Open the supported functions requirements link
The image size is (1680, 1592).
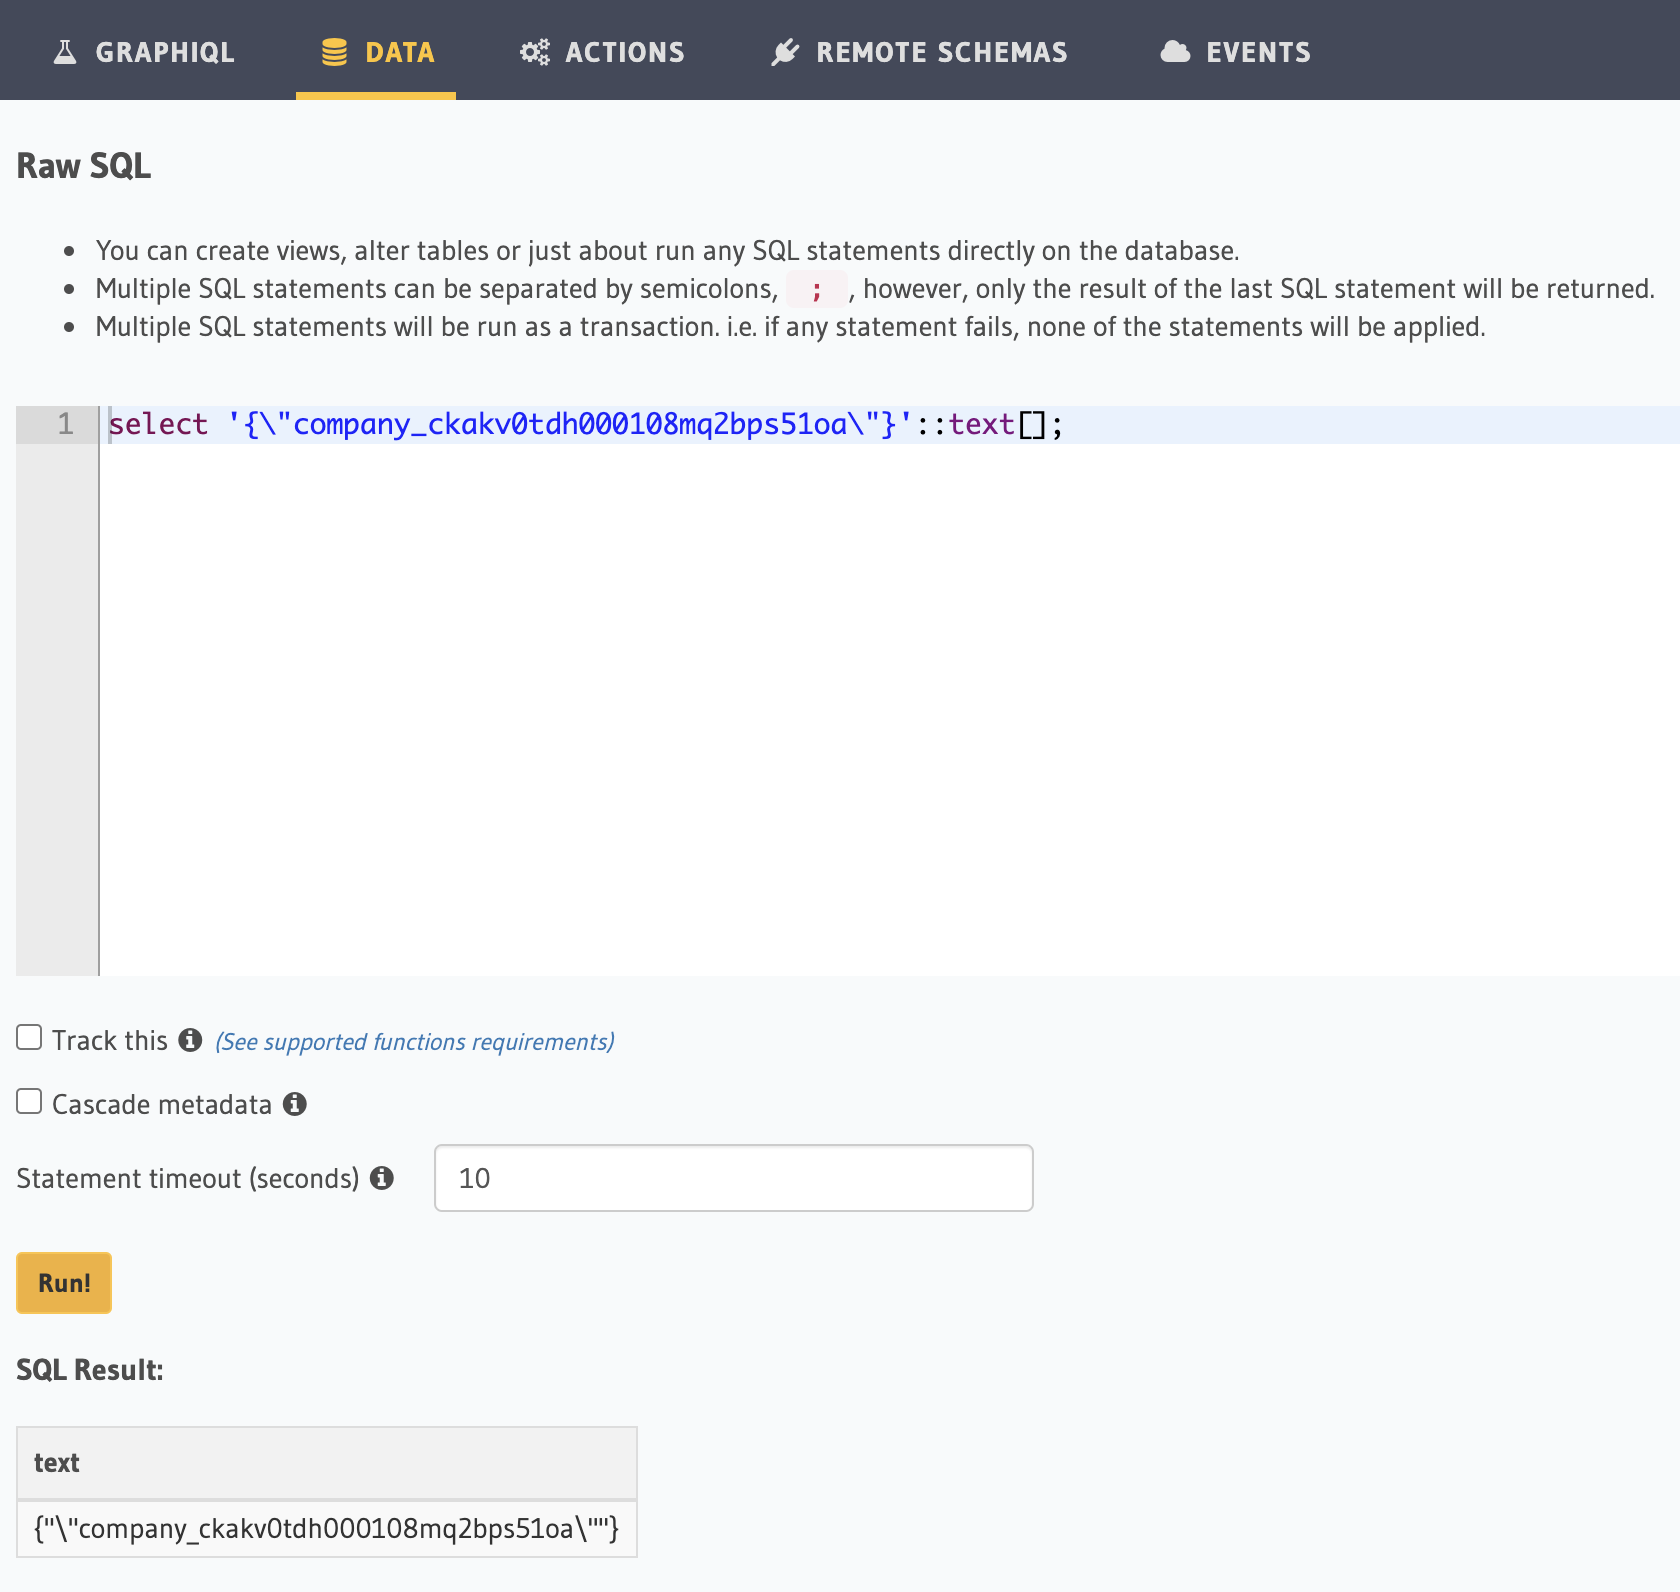coord(413,1041)
